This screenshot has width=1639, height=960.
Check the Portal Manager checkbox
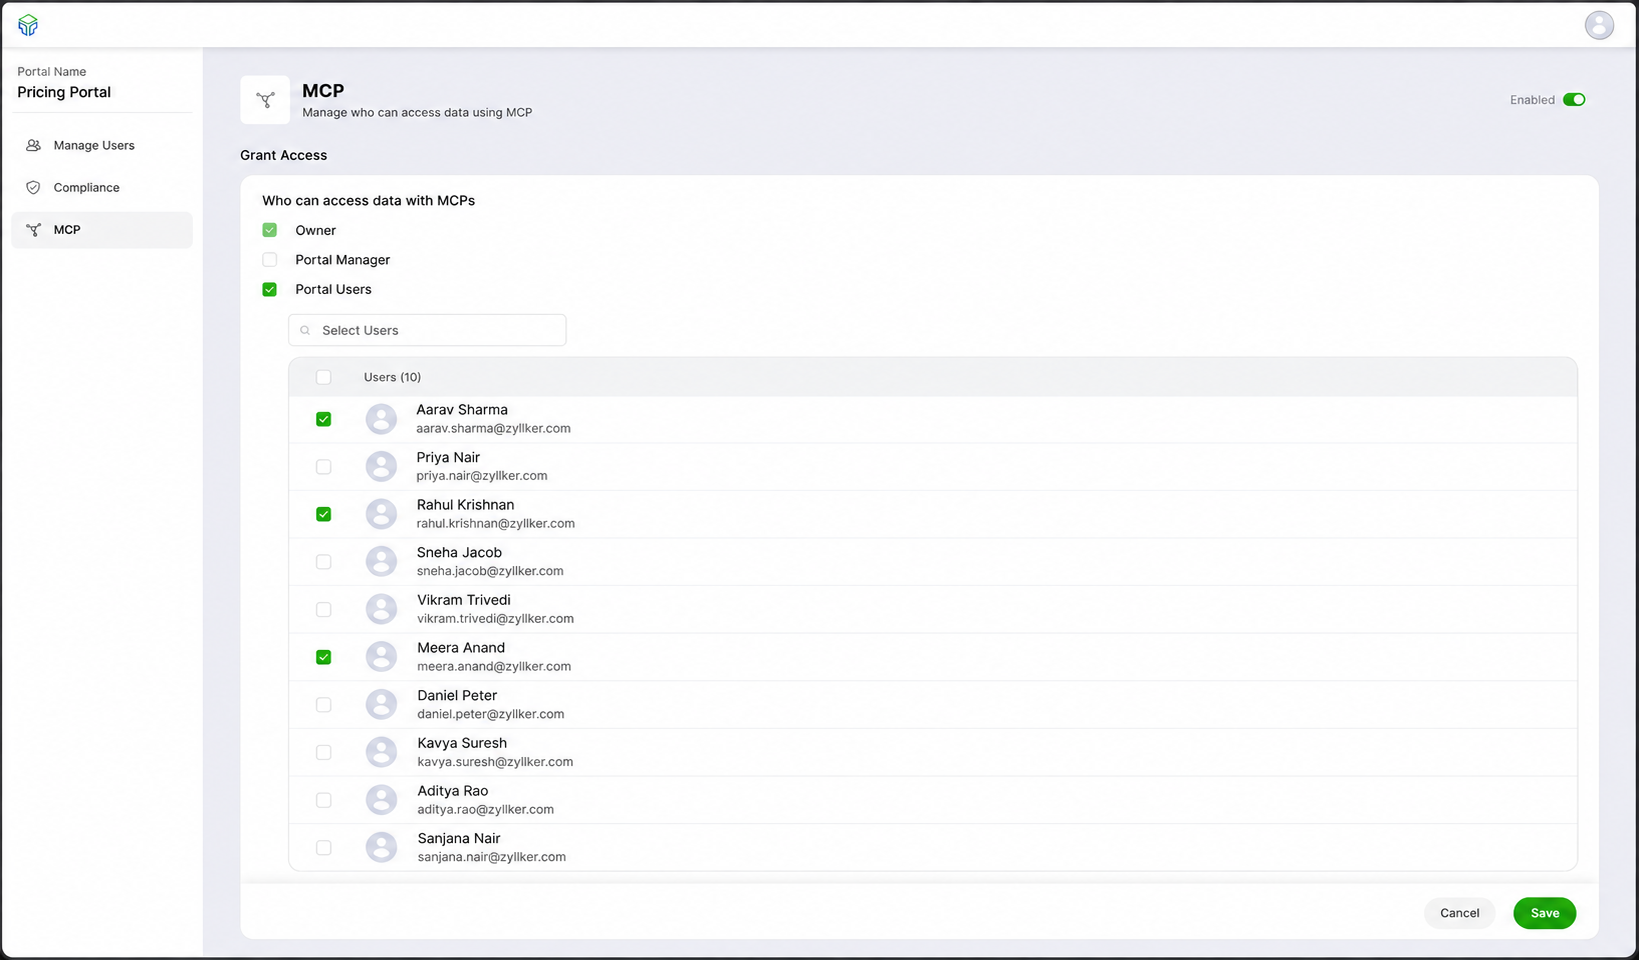pyautogui.click(x=269, y=260)
